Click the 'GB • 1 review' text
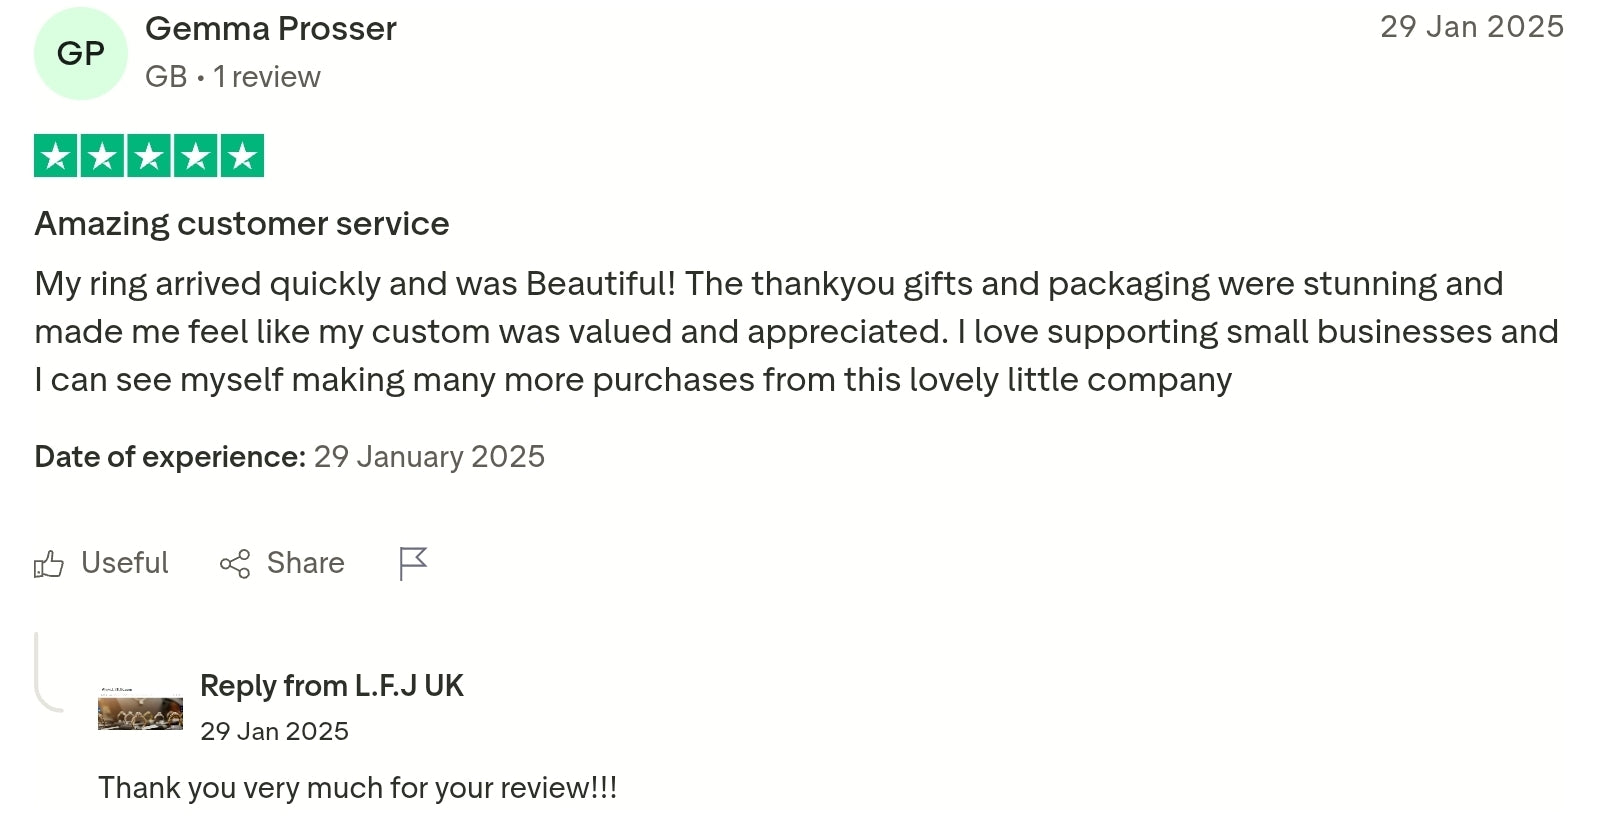Image resolution: width=1600 pixels, height=816 pixels. (x=232, y=77)
